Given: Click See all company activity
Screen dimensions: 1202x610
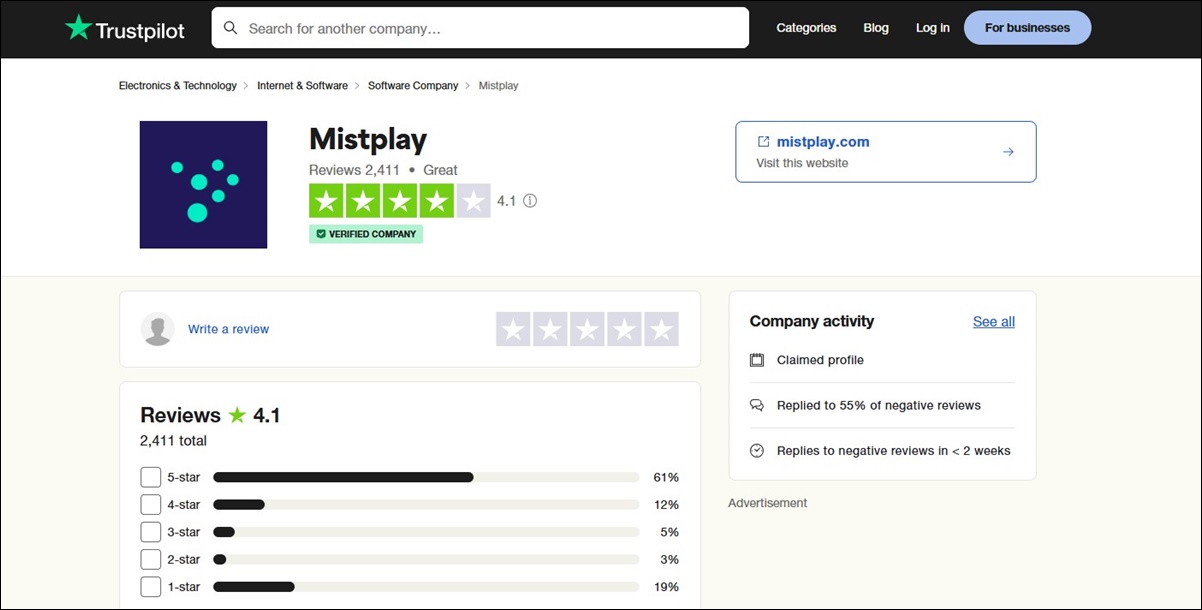Looking at the screenshot, I should point(994,322).
